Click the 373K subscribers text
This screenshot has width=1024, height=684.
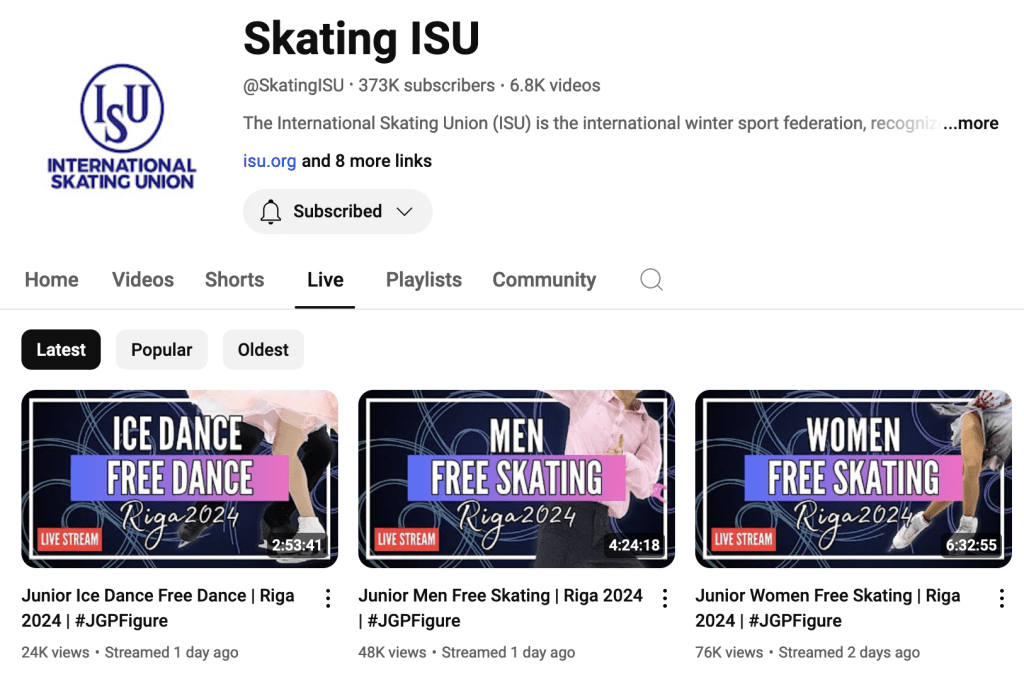click(x=426, y=86)
